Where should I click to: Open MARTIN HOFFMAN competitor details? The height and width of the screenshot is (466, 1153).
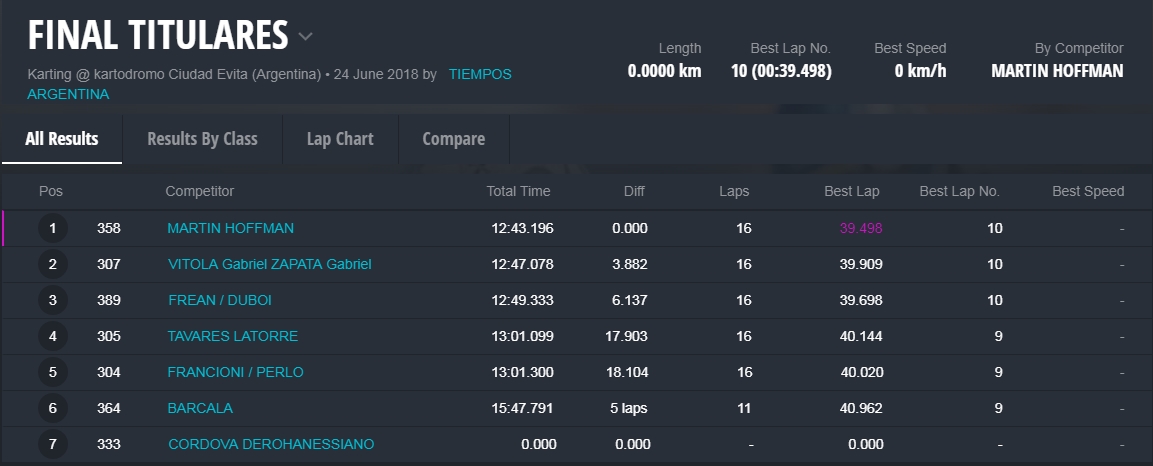pyautogui.click(x=230, y=228)
